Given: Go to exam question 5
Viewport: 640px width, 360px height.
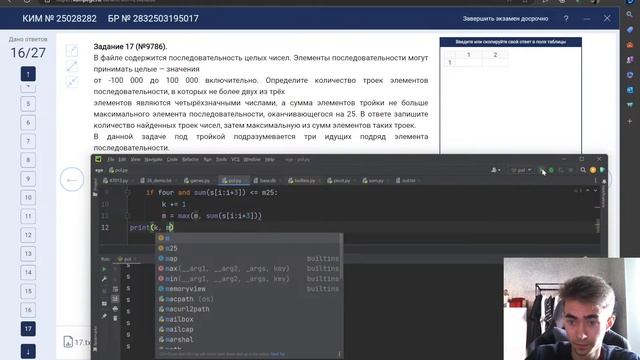Looking at the screenshot, I should click(28, 104).
